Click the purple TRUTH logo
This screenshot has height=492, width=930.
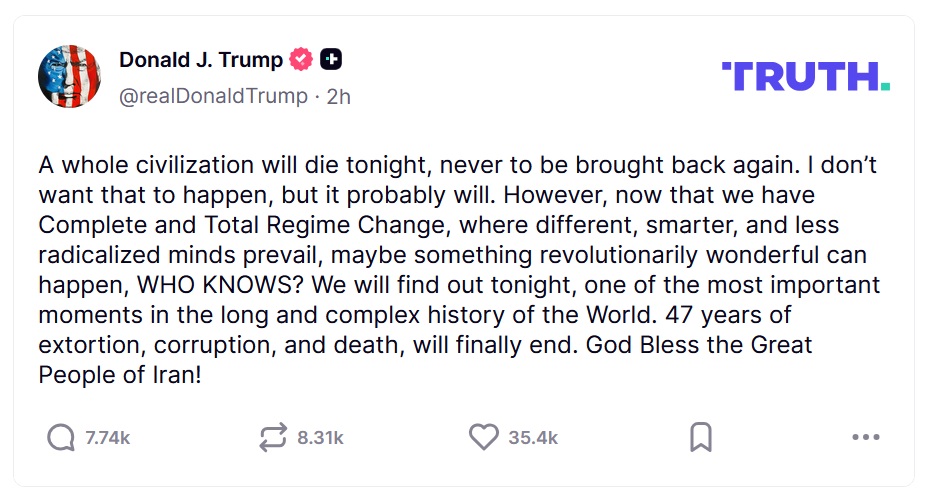[798, 76]
